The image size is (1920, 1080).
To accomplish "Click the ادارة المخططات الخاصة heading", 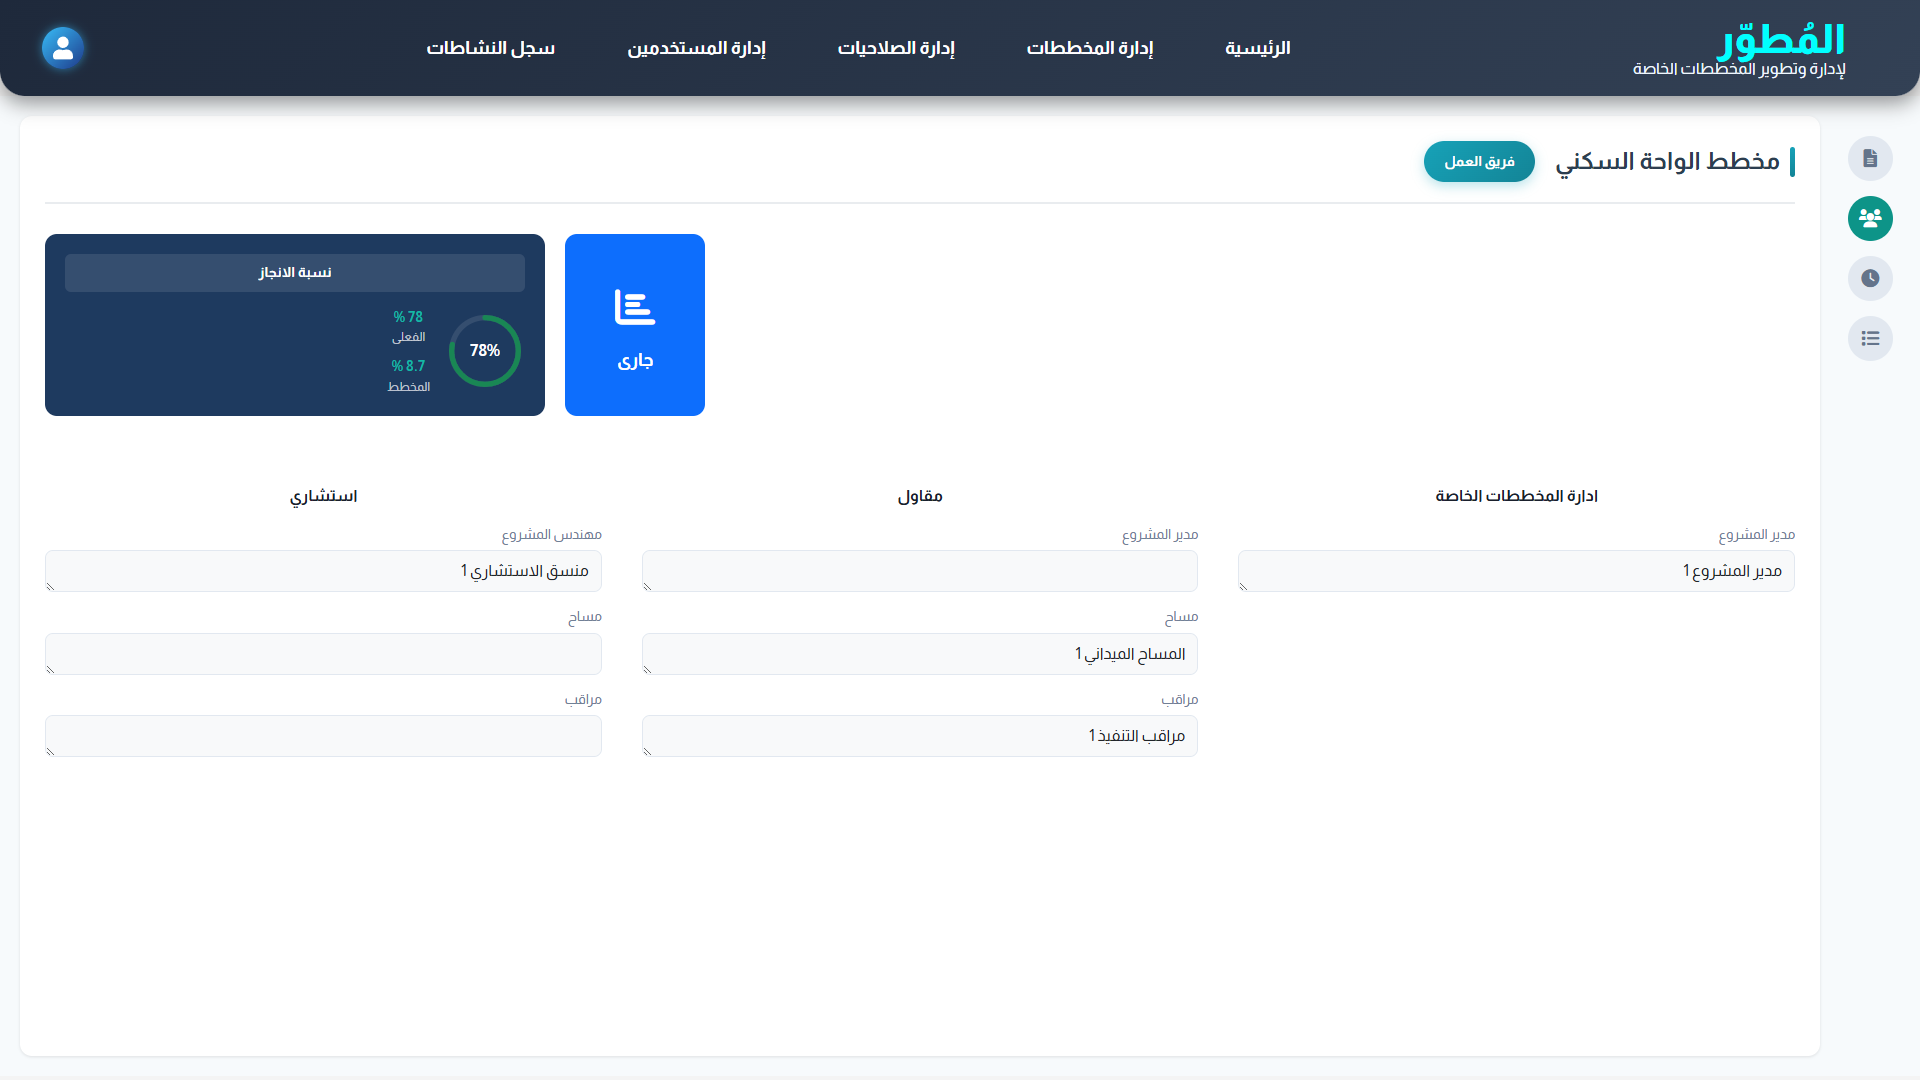I will [x=1516, y=496].
